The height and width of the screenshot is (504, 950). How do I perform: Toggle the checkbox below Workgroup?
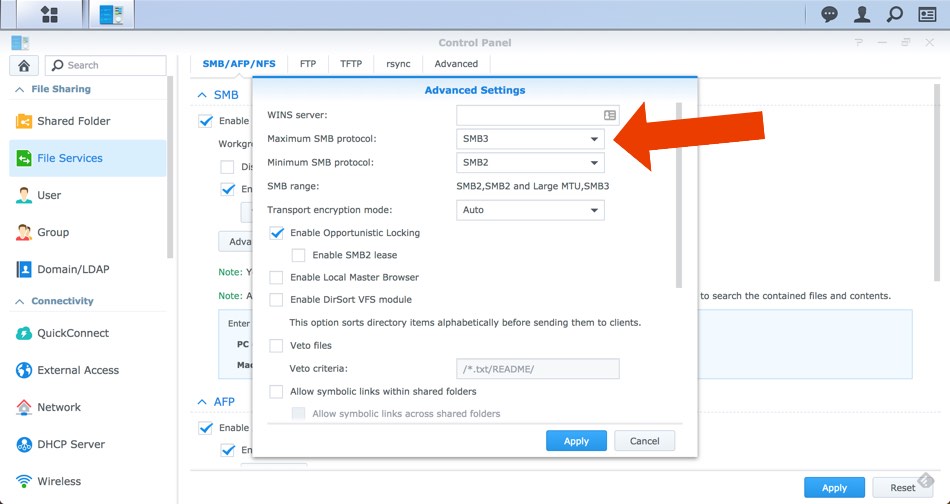coord(227,167)
